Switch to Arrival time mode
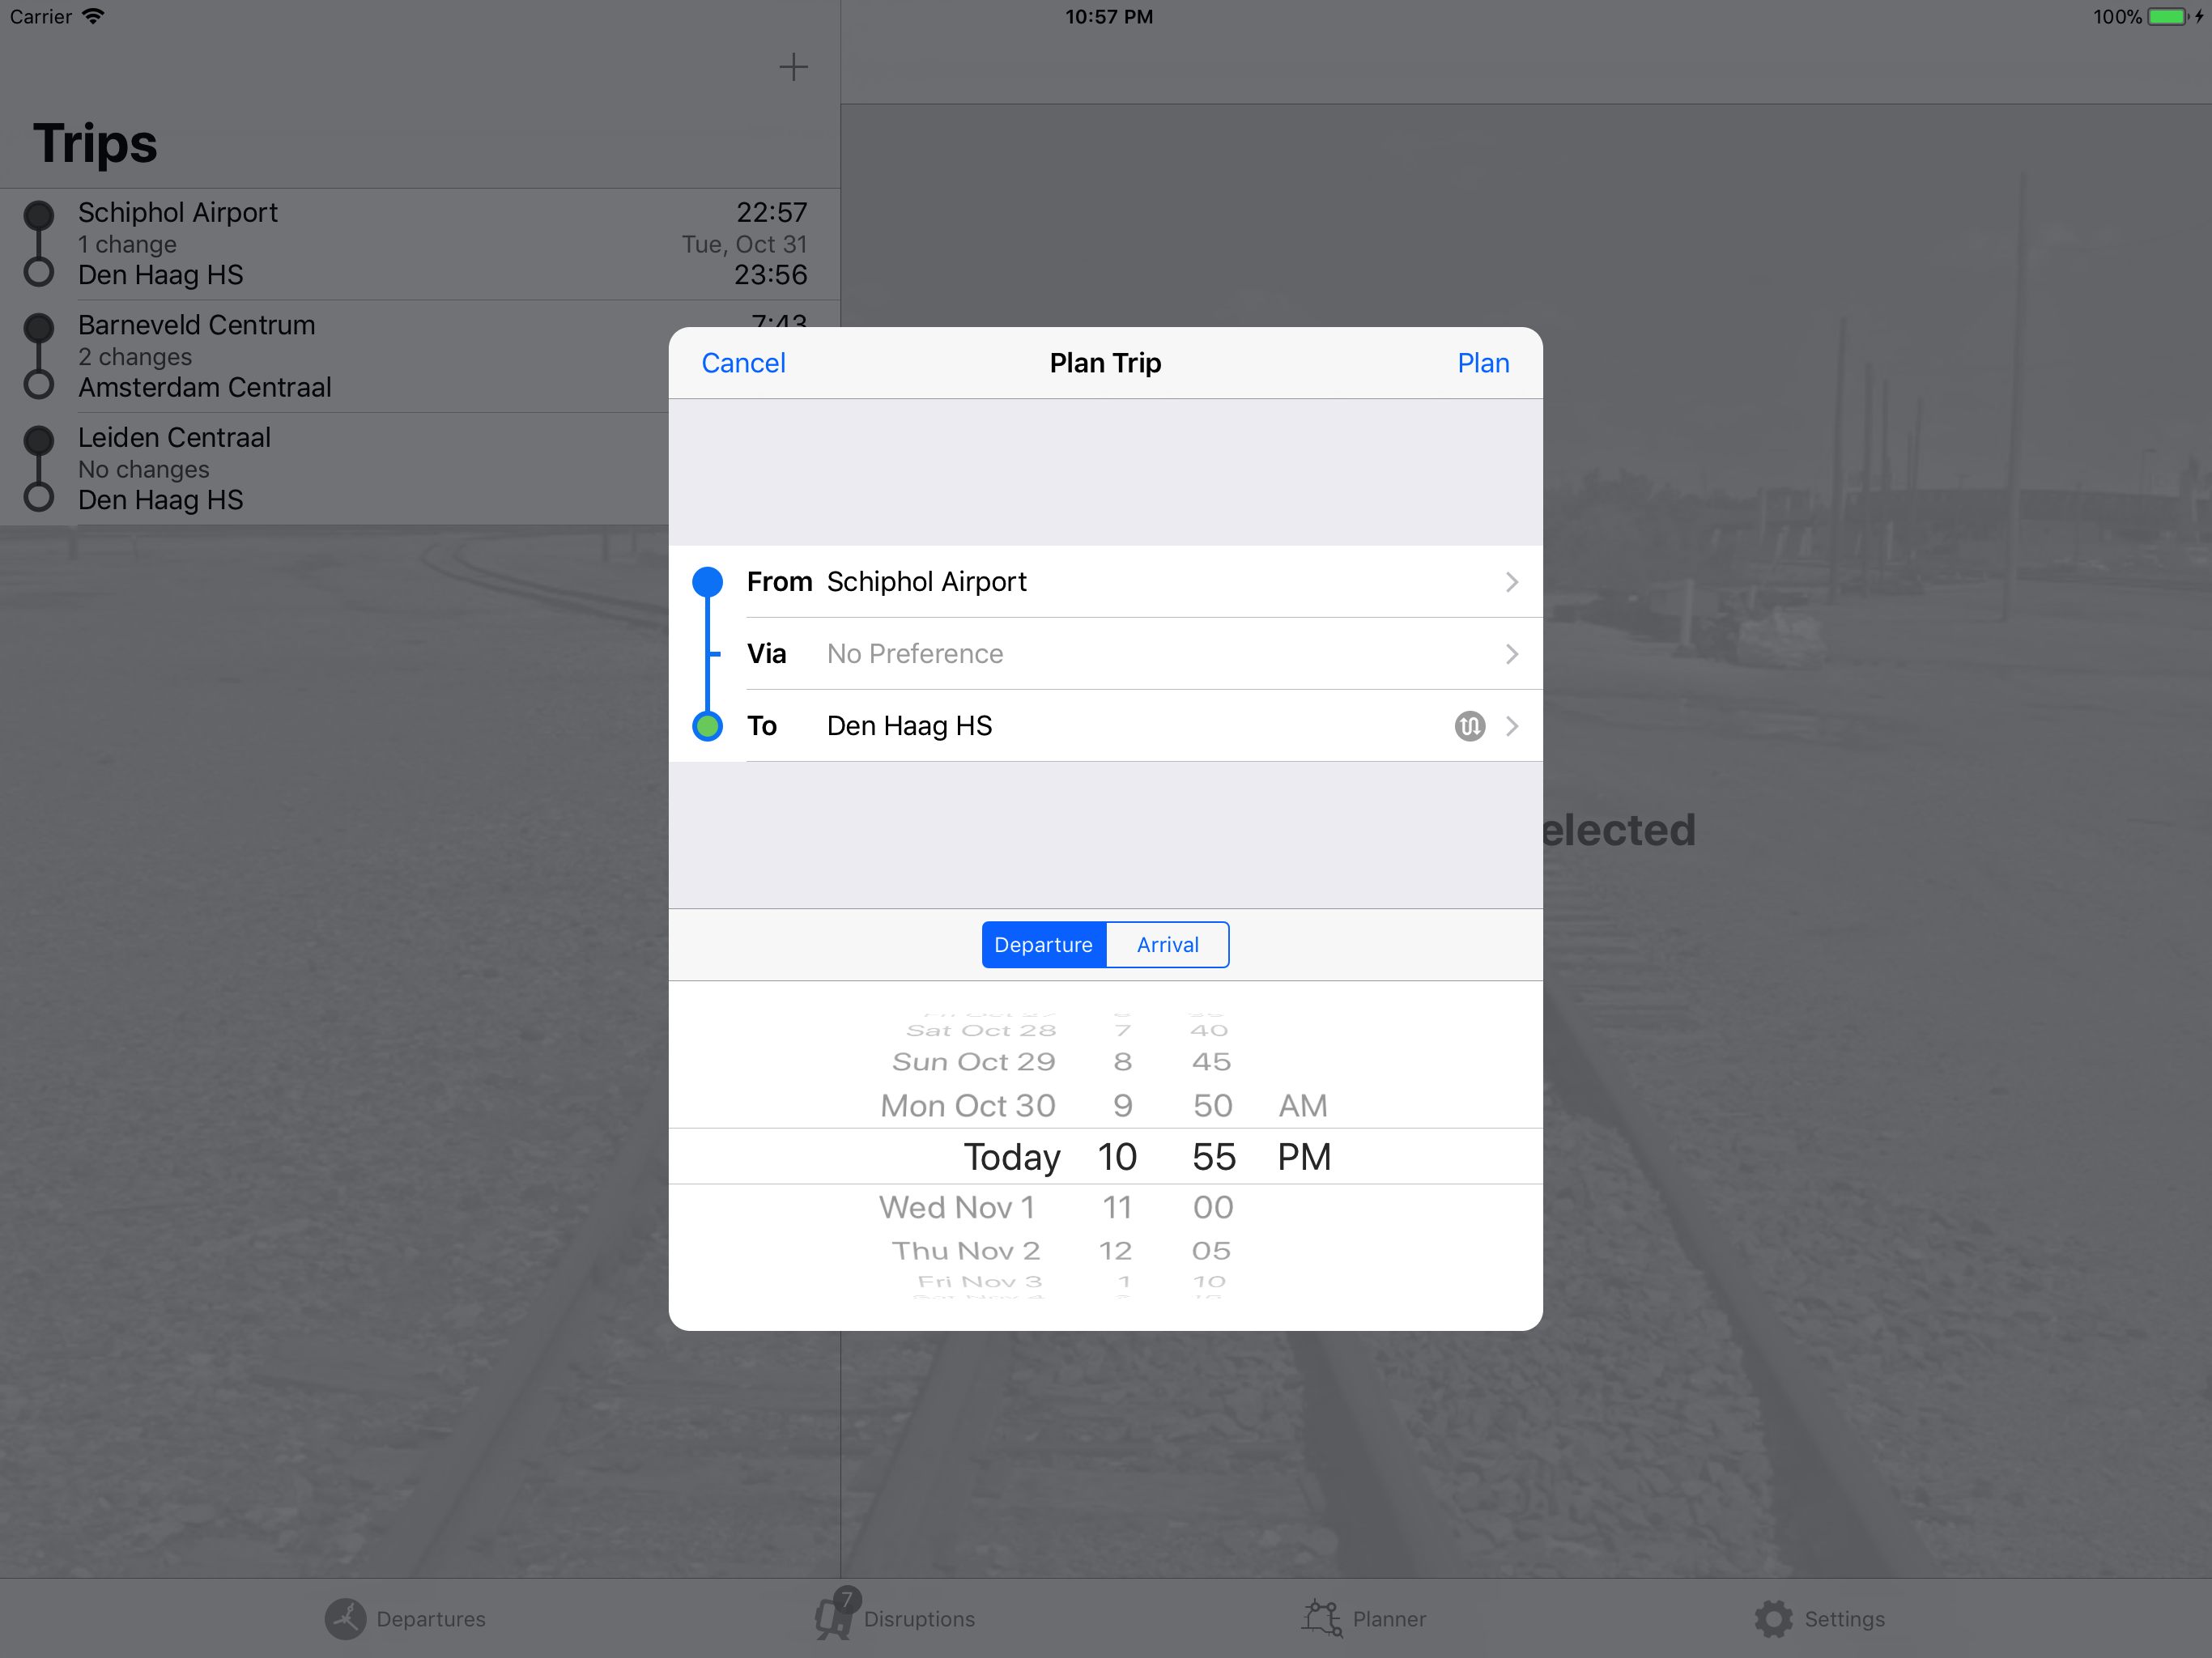Screen dimensions: 2212x1658 click(x=1167, y=945)
